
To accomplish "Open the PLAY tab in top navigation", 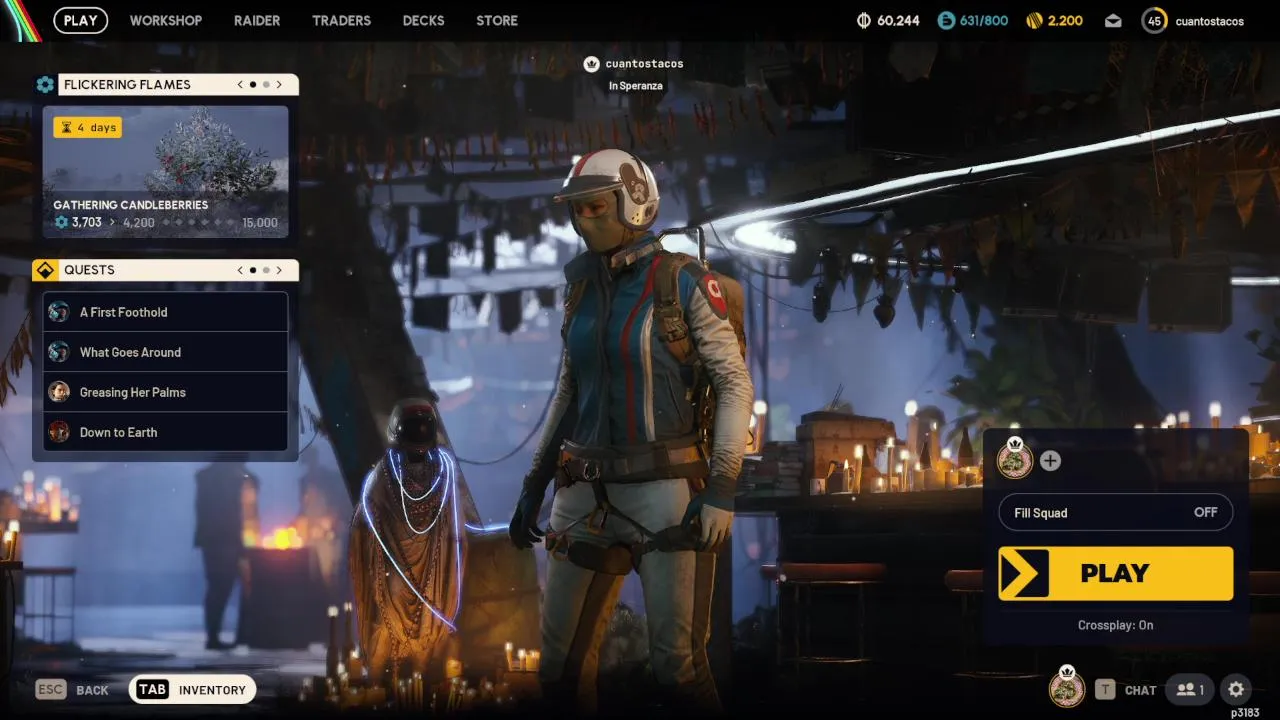I will 80,20.
